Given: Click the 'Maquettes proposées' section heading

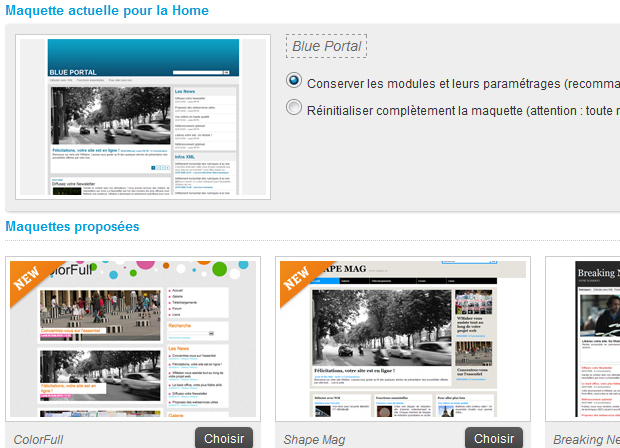Looking at the screenshot, I should pyautogui.click(x=72, y=226).
